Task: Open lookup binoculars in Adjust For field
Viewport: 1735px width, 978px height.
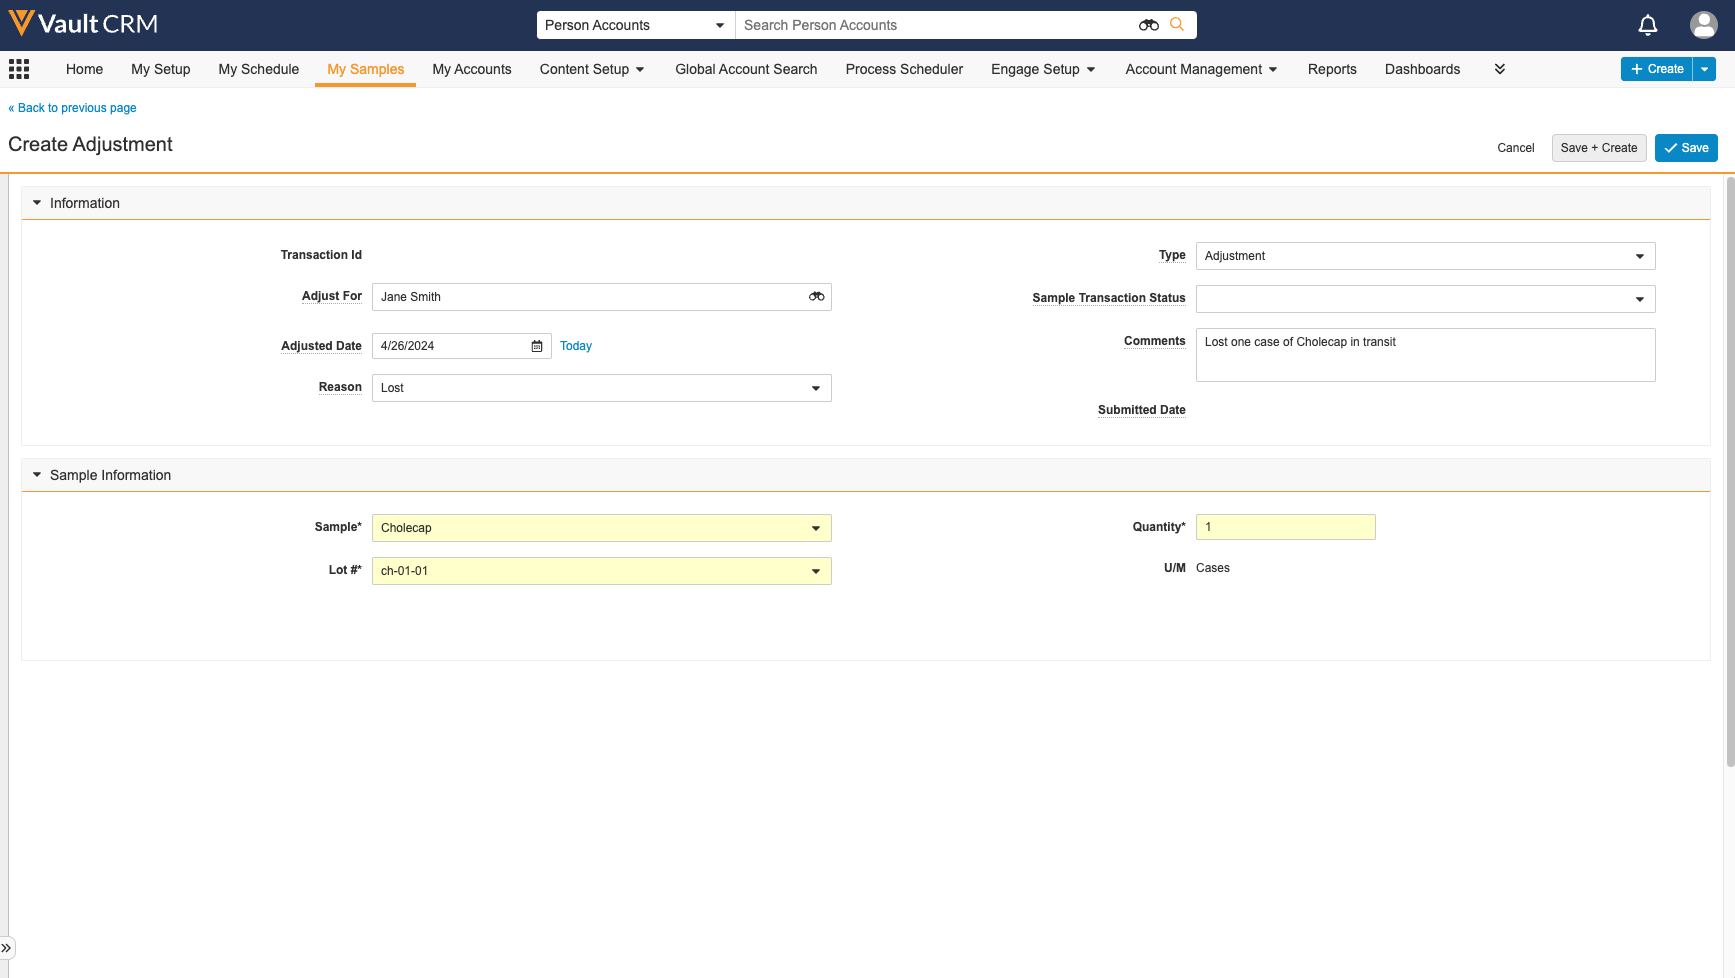Action: tap(816, 297)
